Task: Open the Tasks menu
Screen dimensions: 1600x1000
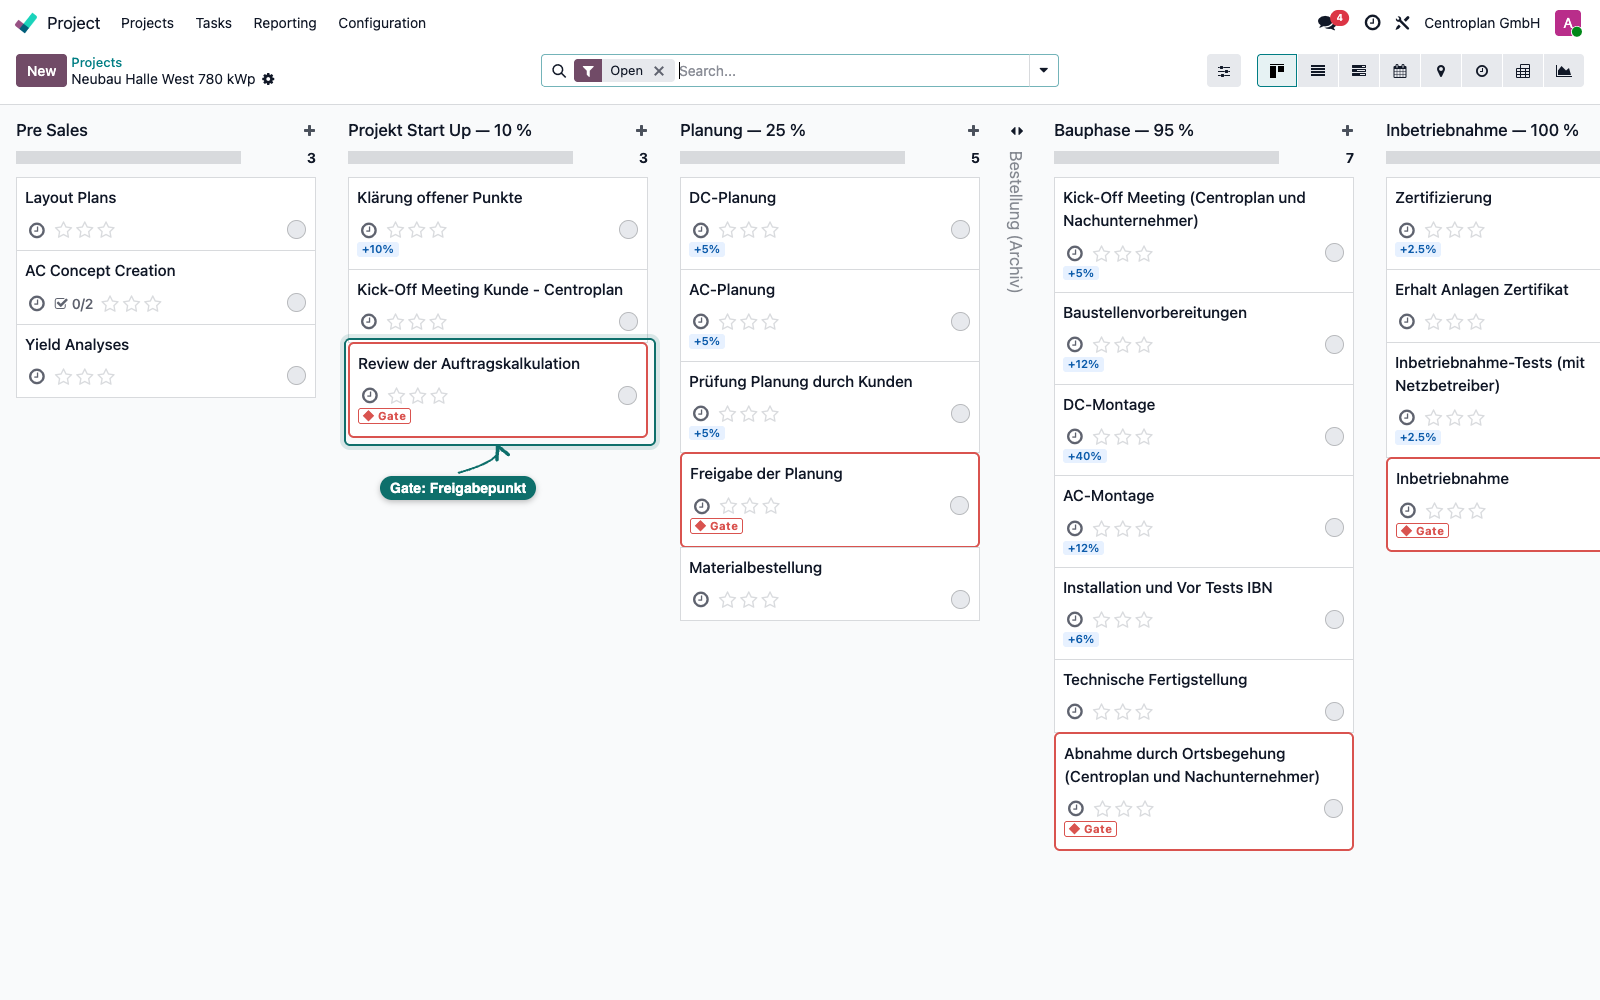Action: [214, 23]
